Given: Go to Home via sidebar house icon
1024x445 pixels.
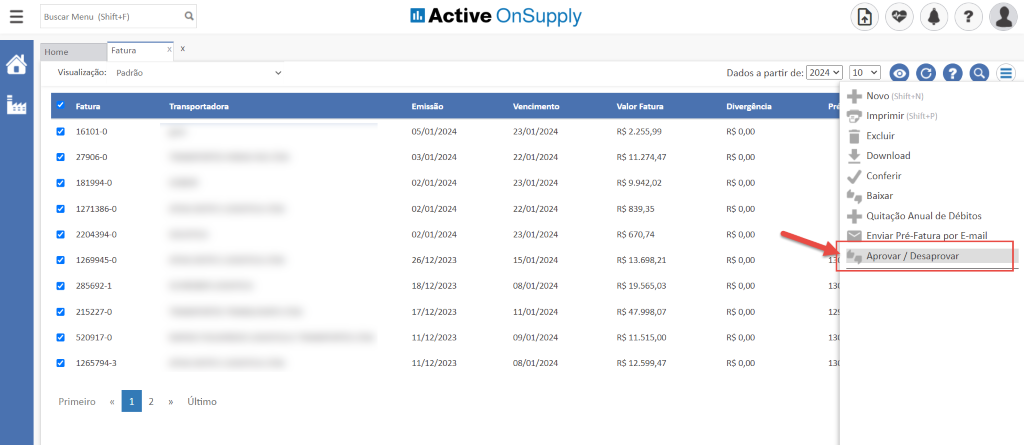Looking at the screenshot, I should pos(16,65).
